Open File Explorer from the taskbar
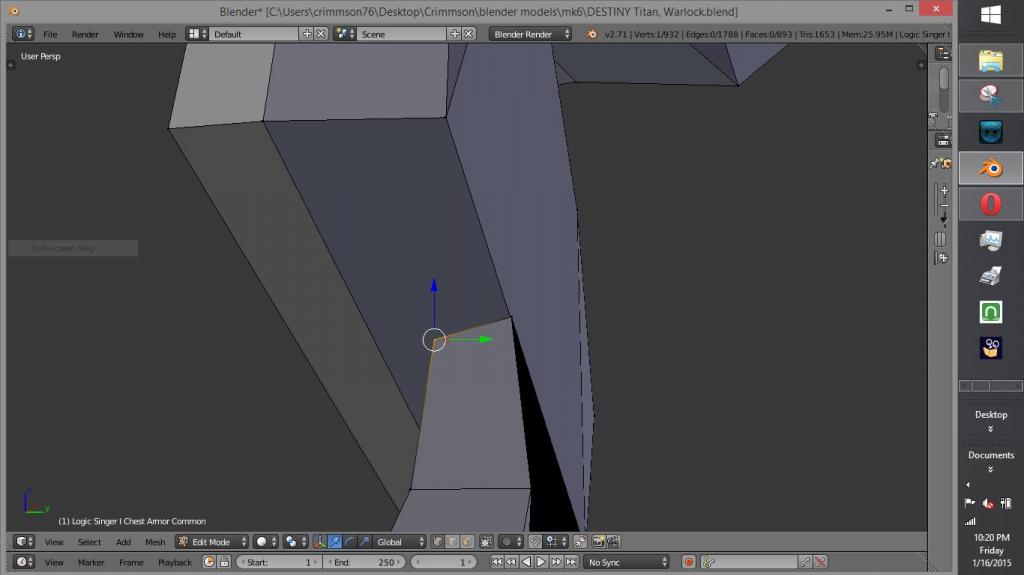 point(991,60)
